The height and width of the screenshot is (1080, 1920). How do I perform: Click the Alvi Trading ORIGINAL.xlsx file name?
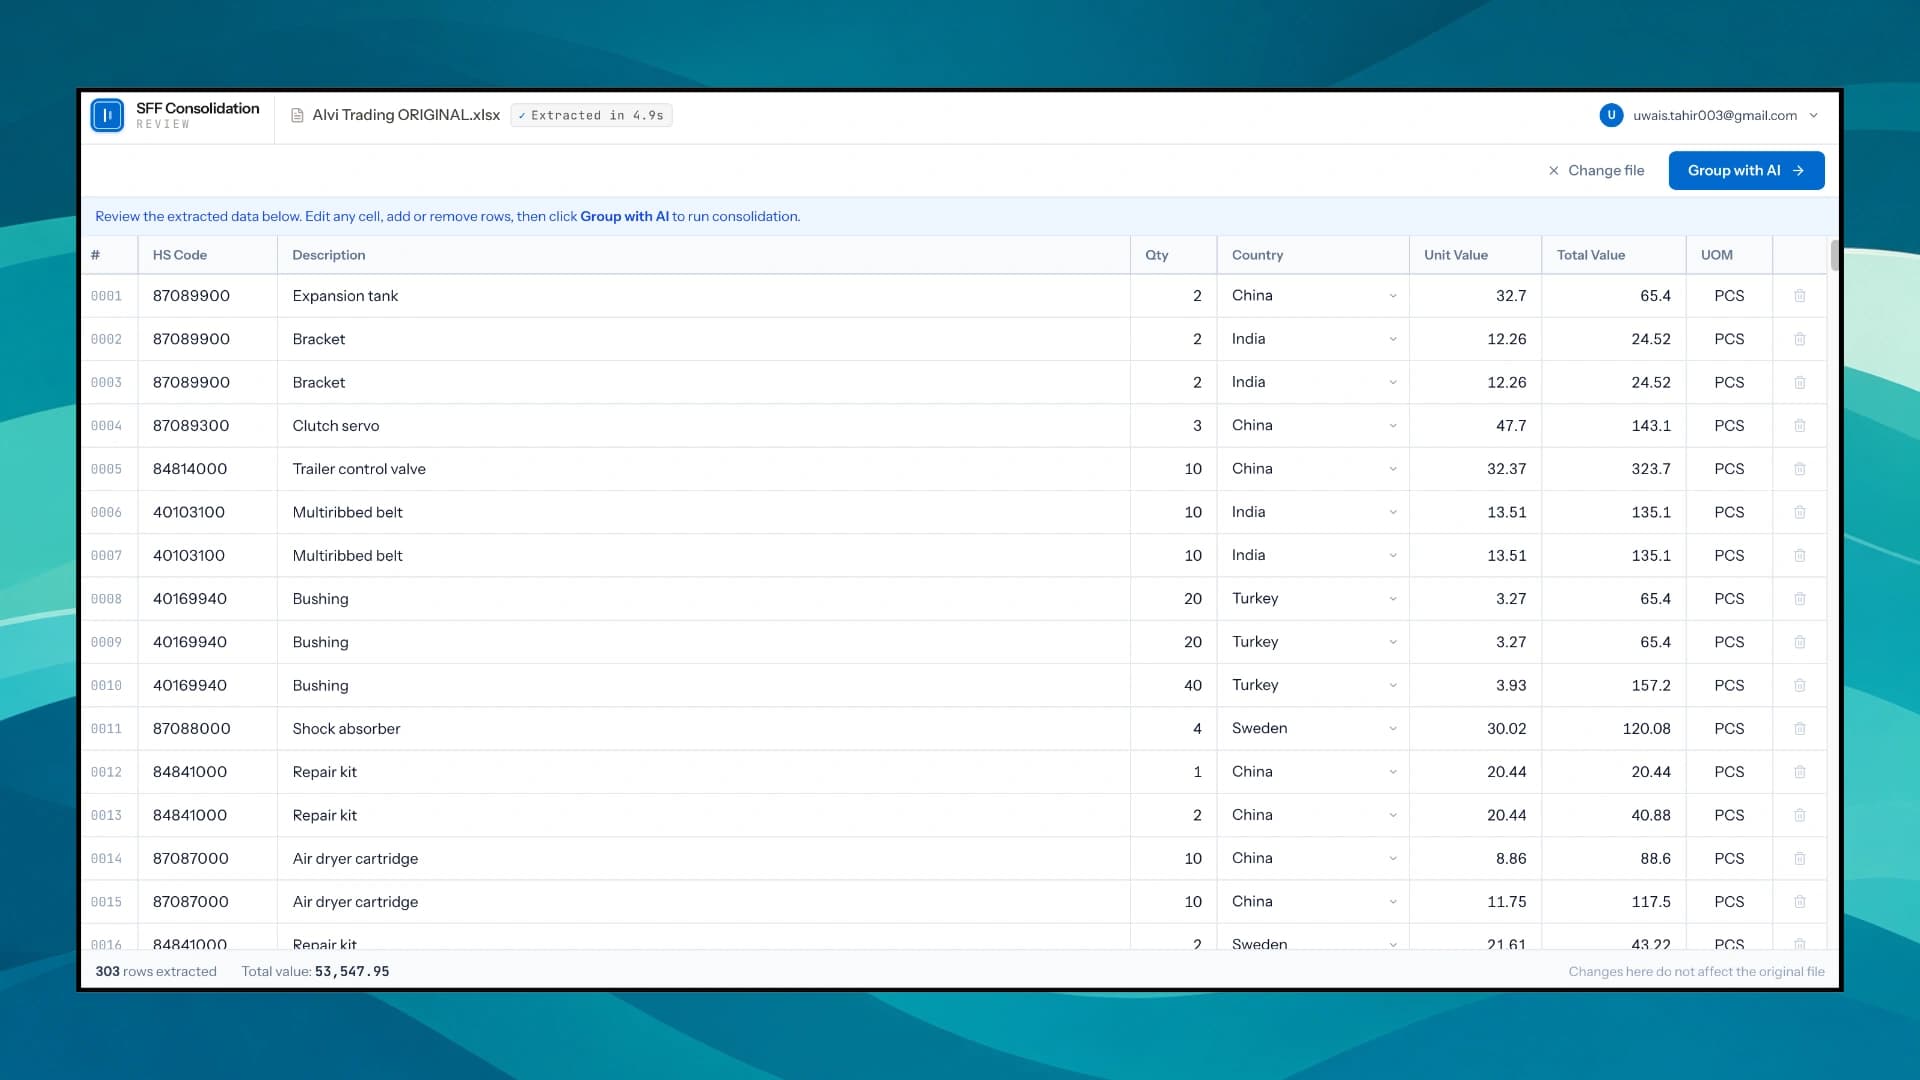[406, 115]
